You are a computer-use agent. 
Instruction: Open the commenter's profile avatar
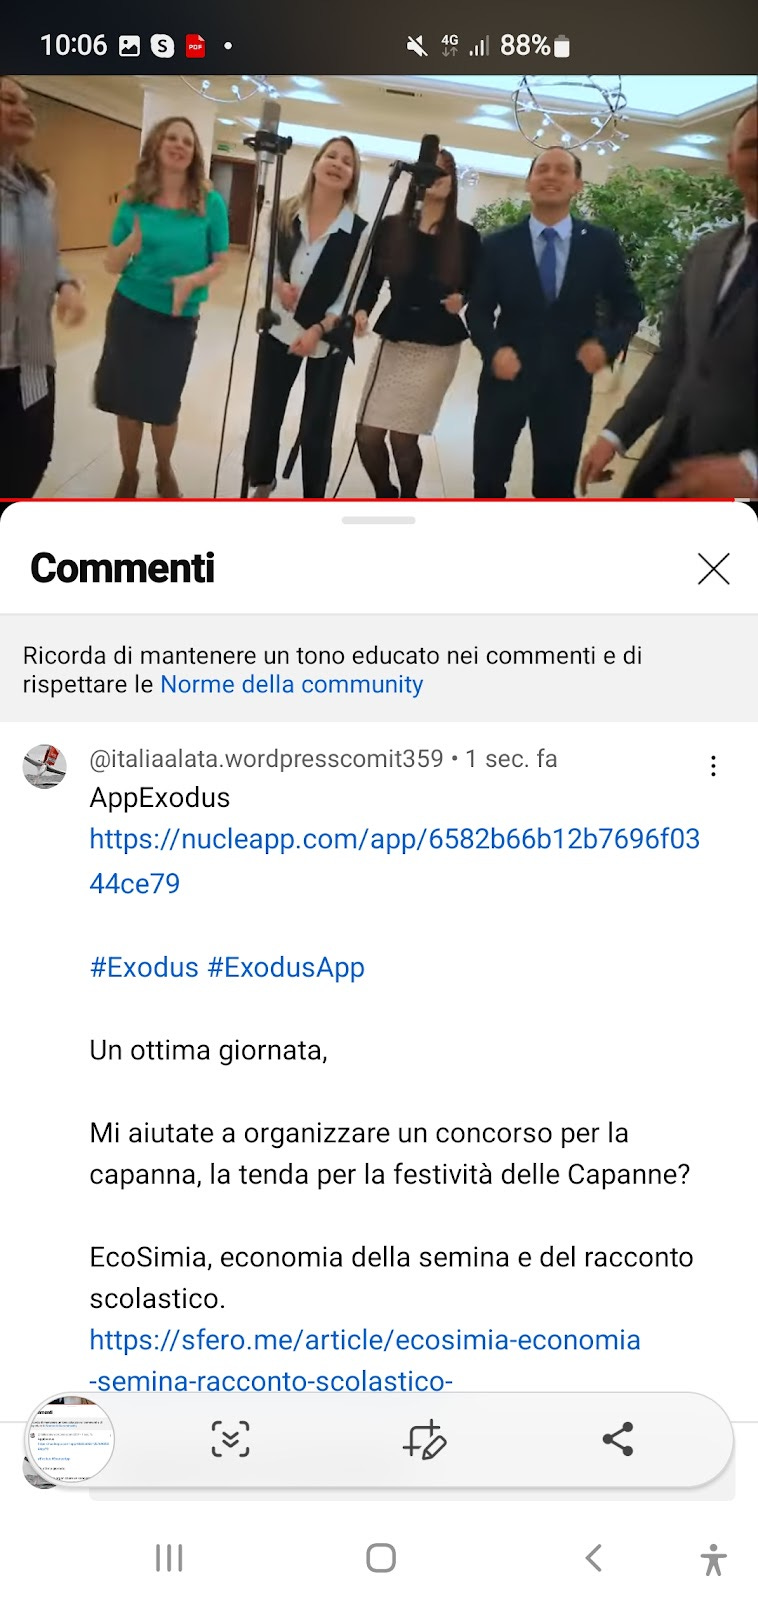click(44, 766)
